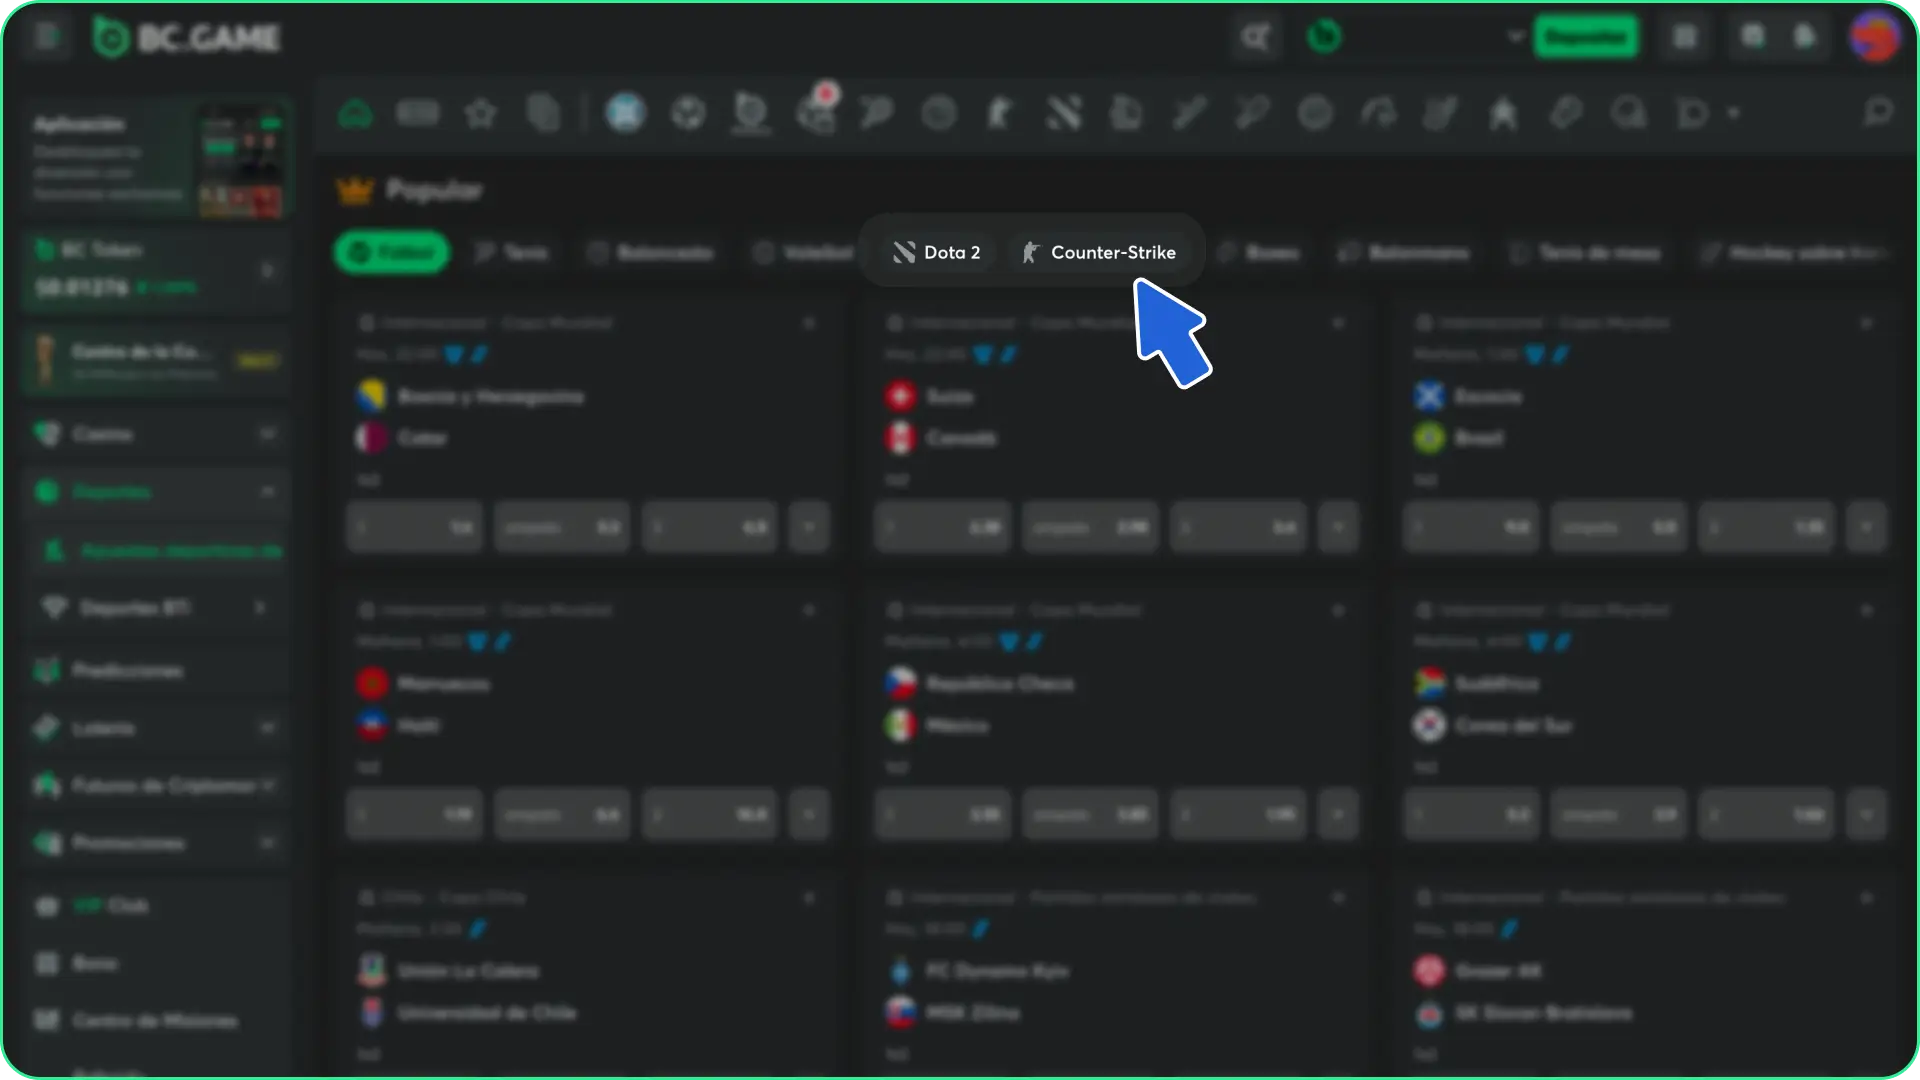This screenshot has height=1080, width=1920.
Task: Open favorites star in the sports bar
Action: (x=481, y=113)
